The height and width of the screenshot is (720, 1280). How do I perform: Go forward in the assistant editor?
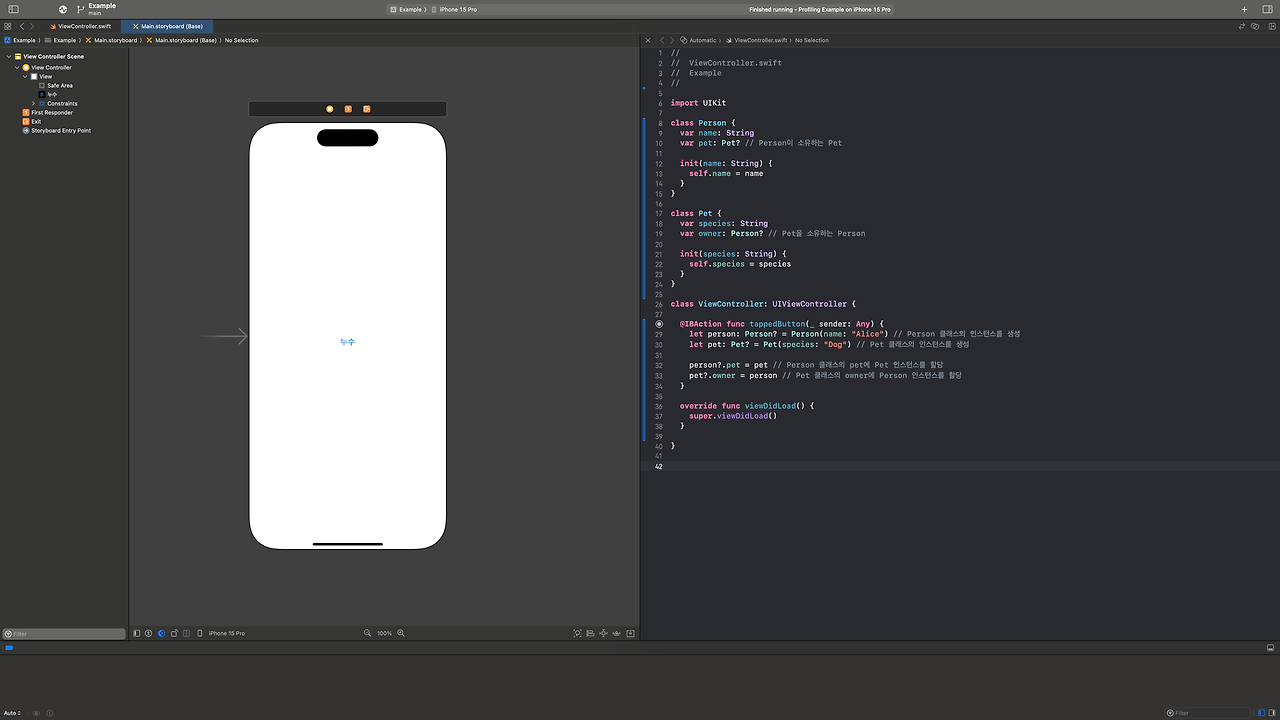pos(672,40)
